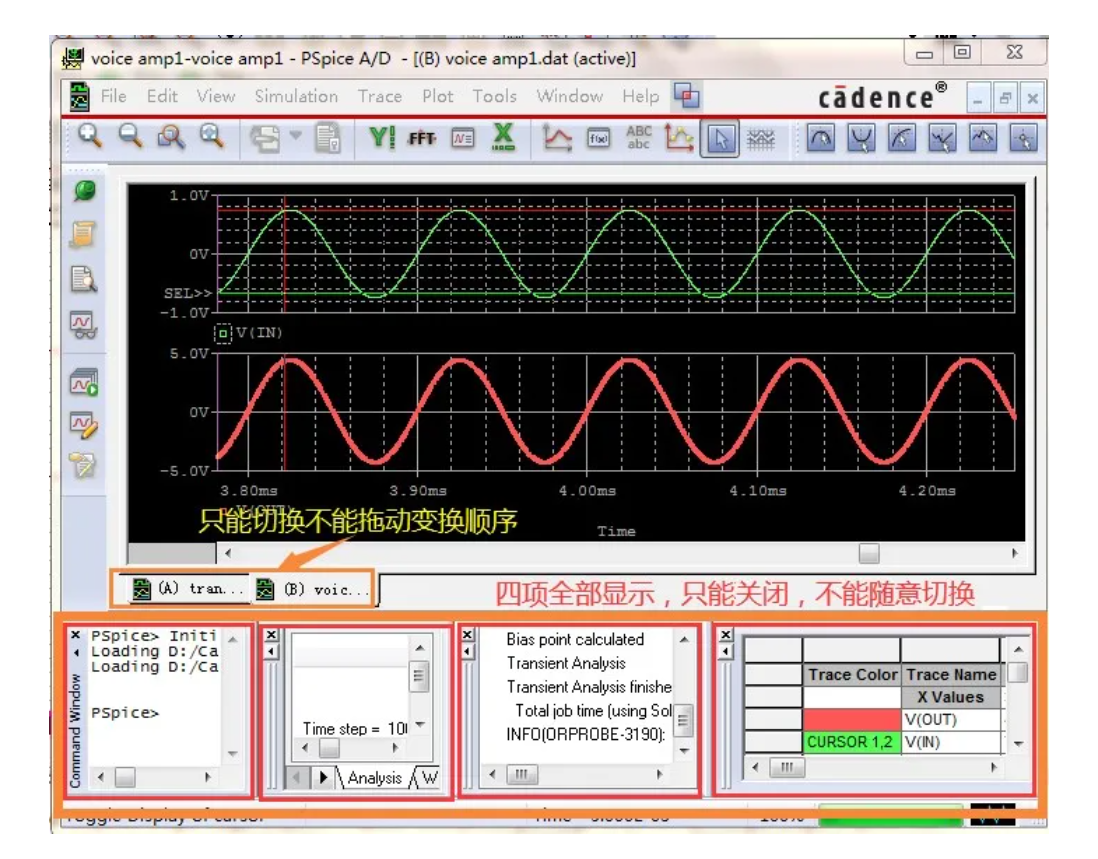Click the Cursor Max icon

[x=983, y=138]
